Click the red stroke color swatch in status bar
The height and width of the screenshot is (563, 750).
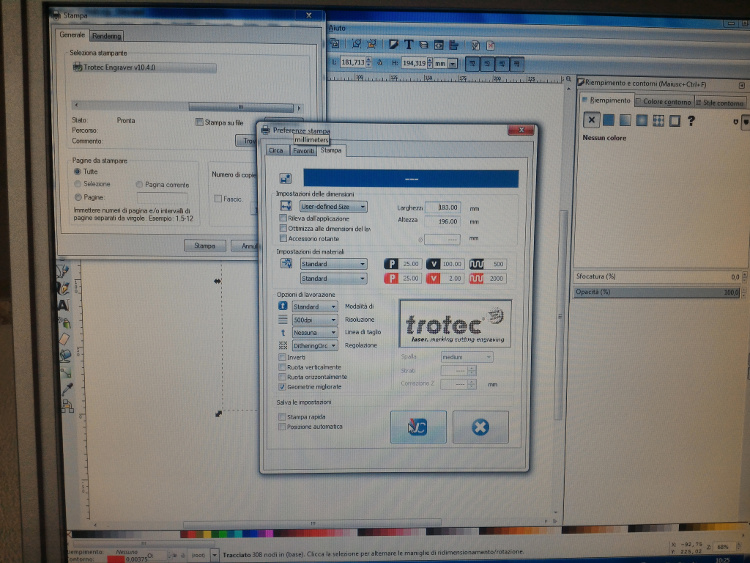(x=116, y=559)
